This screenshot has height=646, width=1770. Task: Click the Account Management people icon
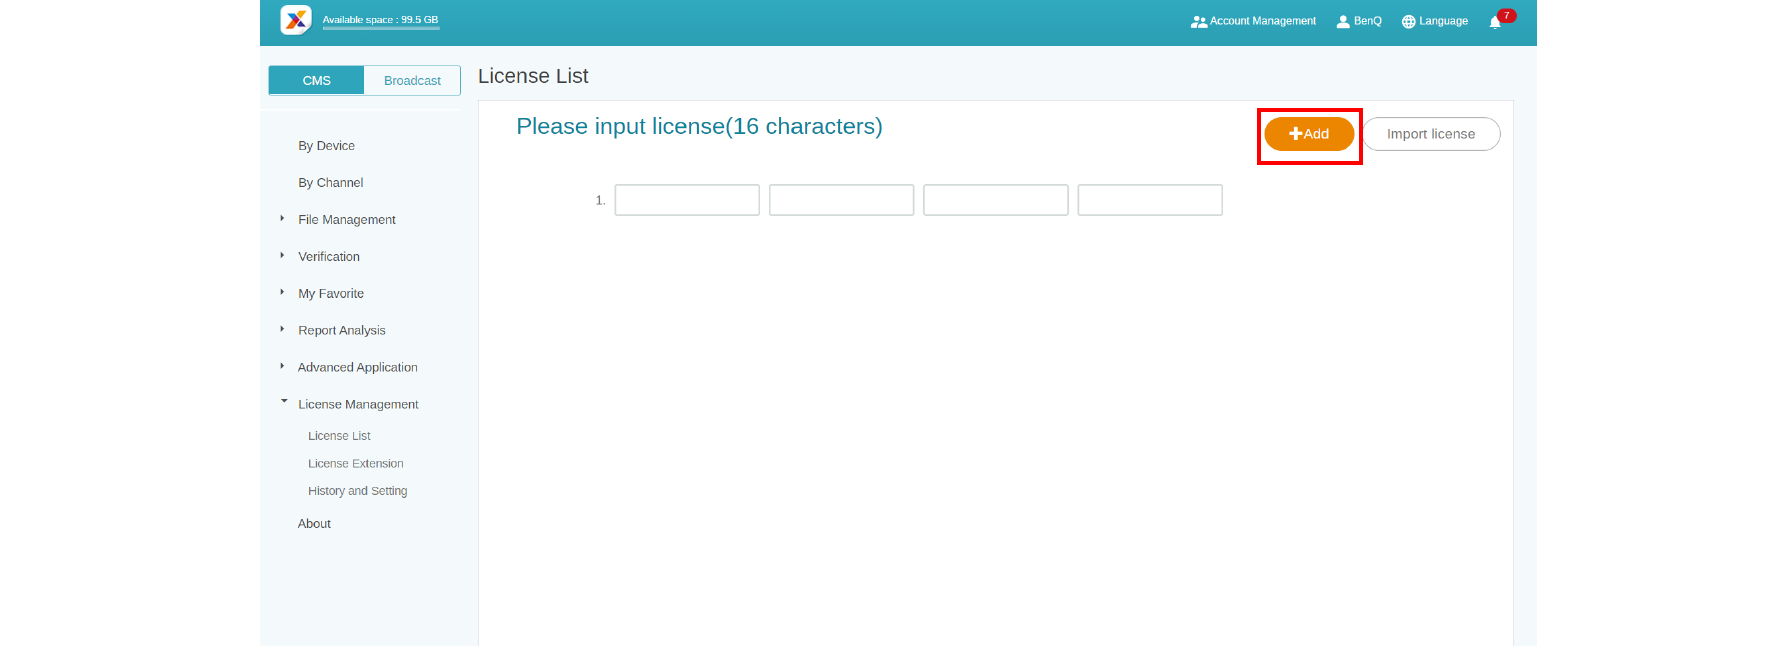[1198, 22]
